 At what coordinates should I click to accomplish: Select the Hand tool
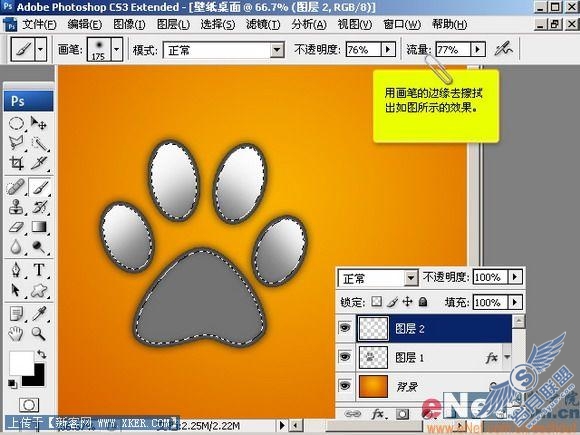click(16, 334)
